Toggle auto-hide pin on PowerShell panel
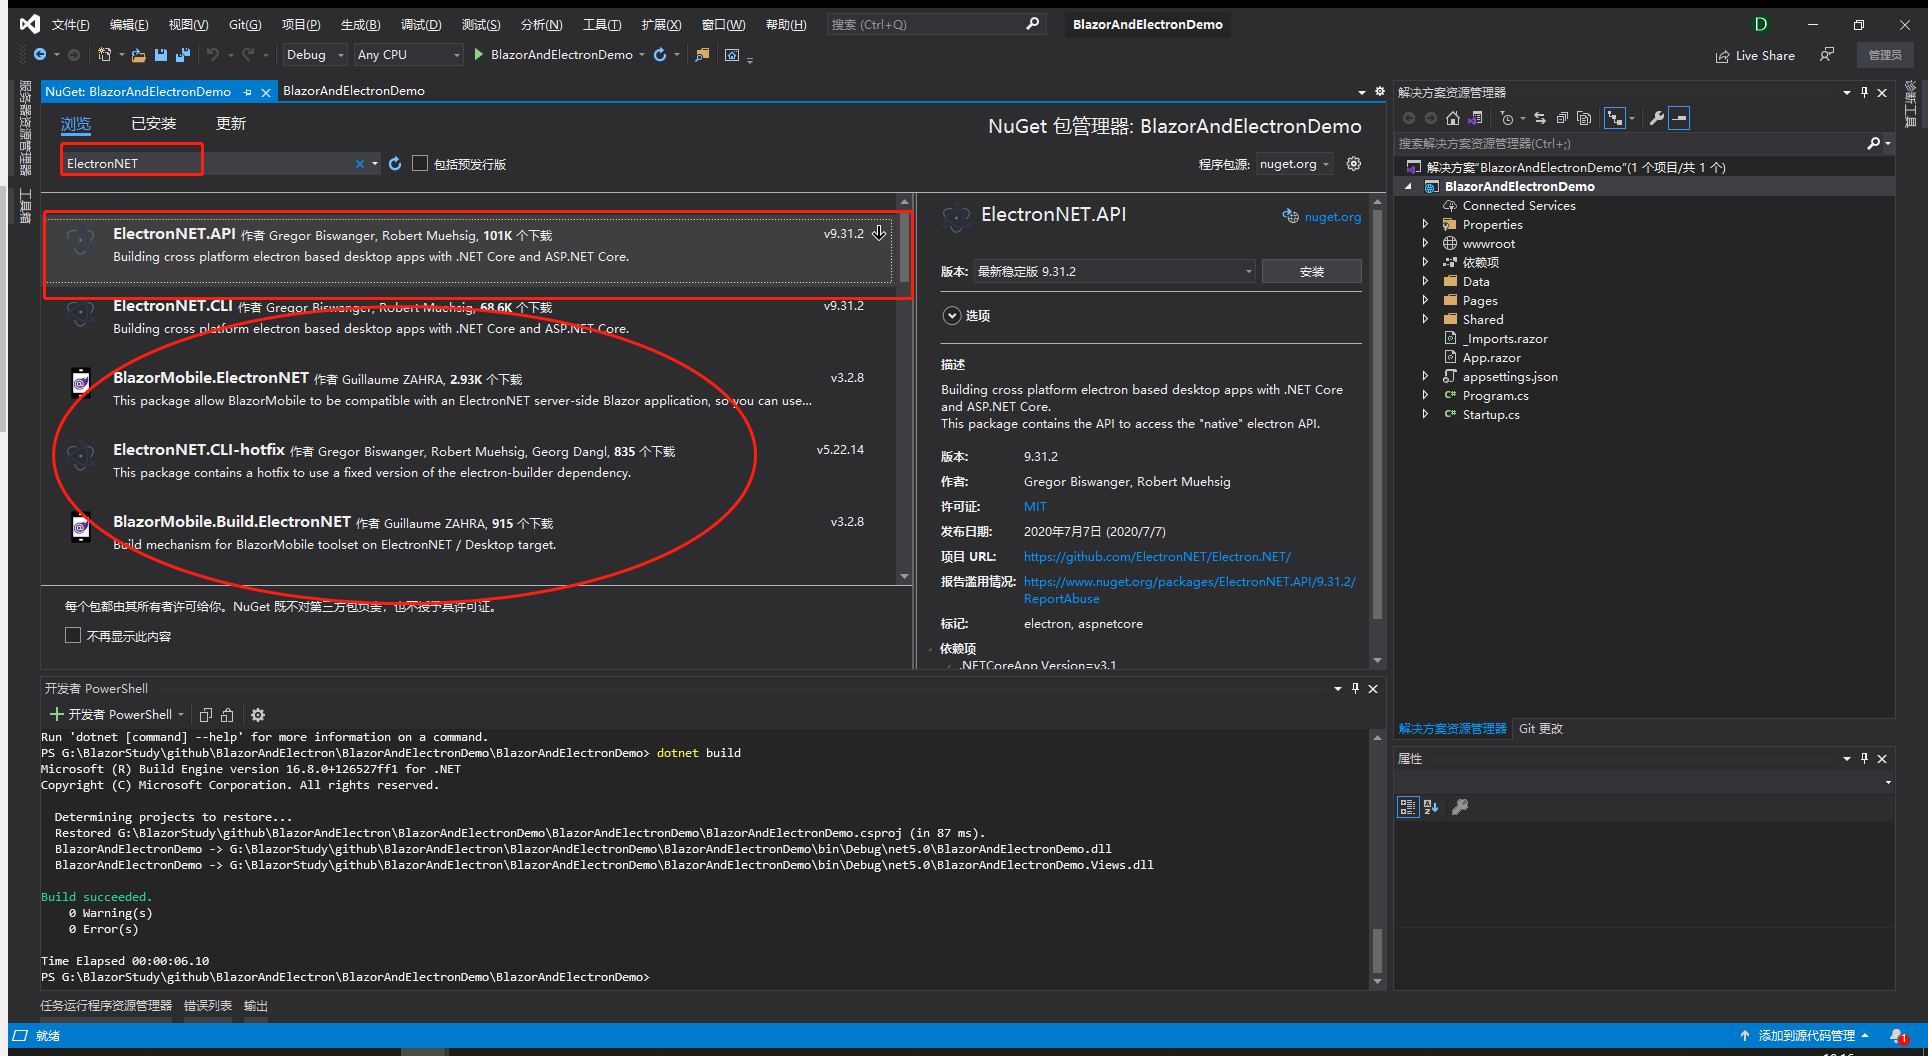Viewport: 1928px width, 1056px height. coord(1355,688)
